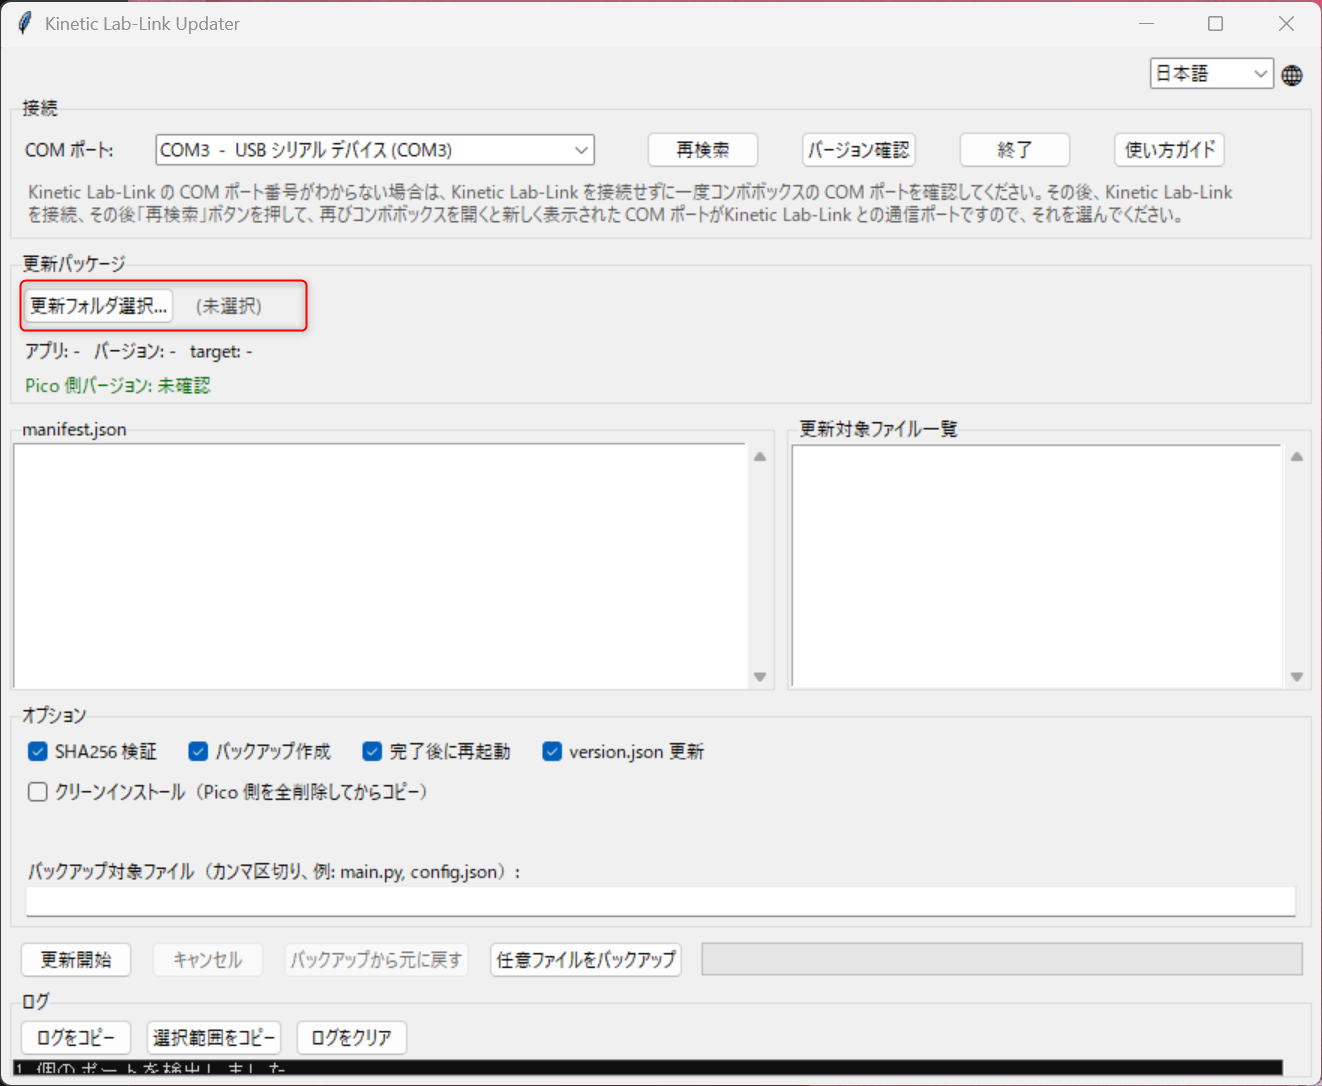This screenshot has width=1322, height=1086.
Task: Open the 使い方ガイド guide
Action: [1169, 150]
